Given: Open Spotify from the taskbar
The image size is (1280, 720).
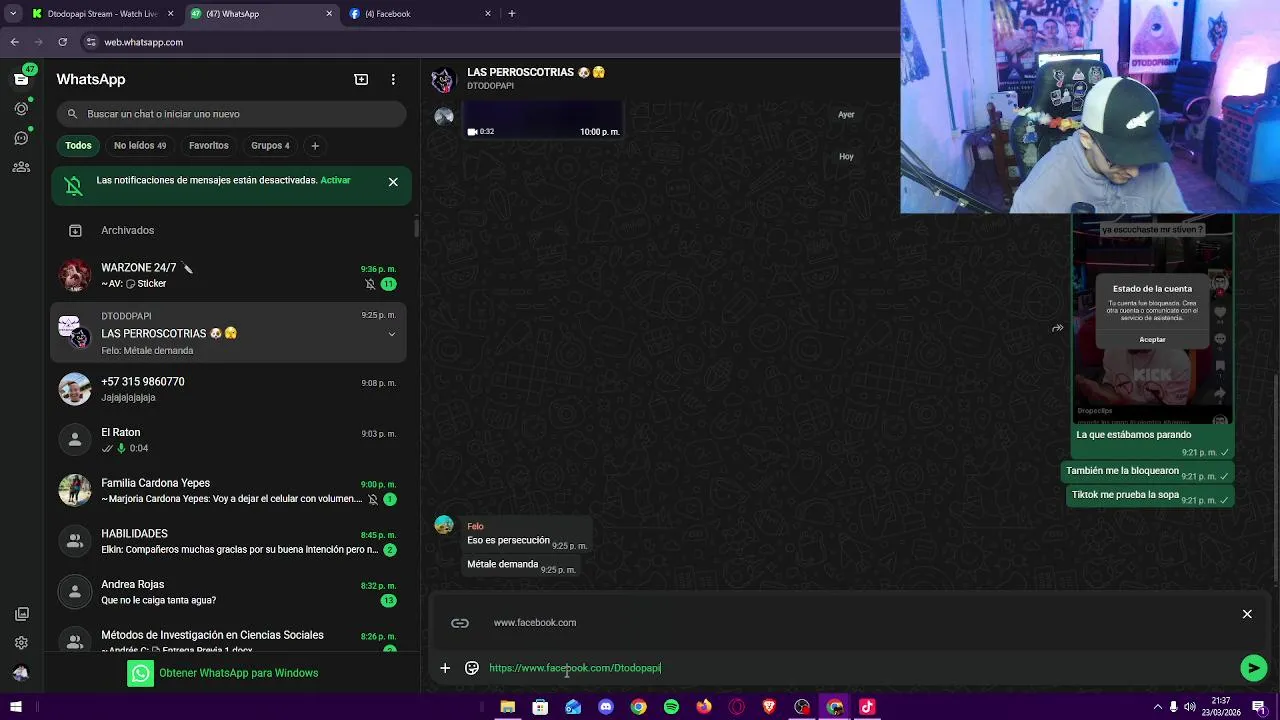Looking at the screenshot, I should [x=671, y=707].
